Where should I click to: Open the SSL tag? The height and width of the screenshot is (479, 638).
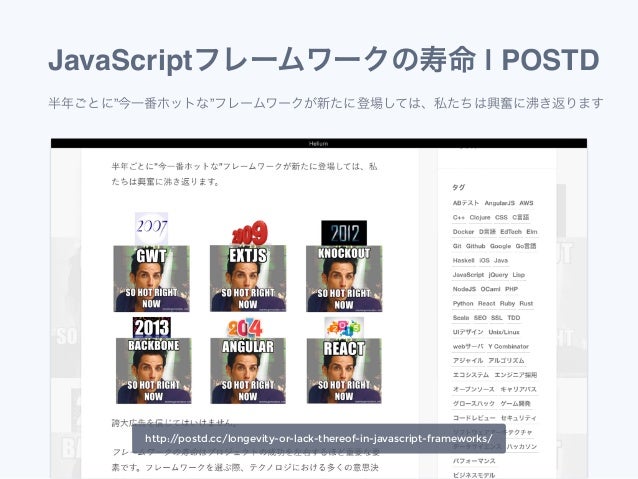[x=497, y=317]
